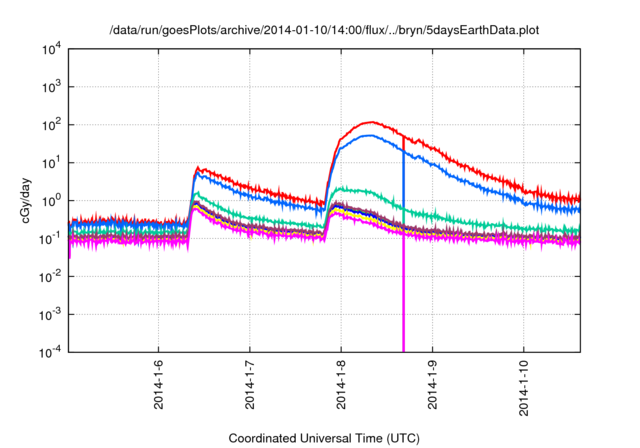This screenshot has width=640, height=448.
Task: Click the red curve's peak near 10^2
Action: point(371,122)
